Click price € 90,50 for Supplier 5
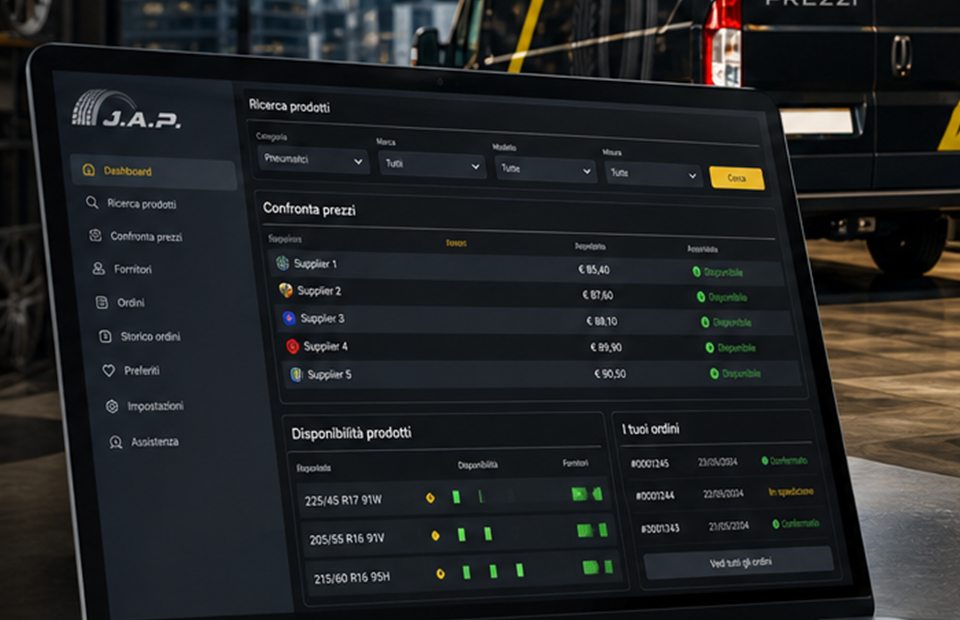 610,373
